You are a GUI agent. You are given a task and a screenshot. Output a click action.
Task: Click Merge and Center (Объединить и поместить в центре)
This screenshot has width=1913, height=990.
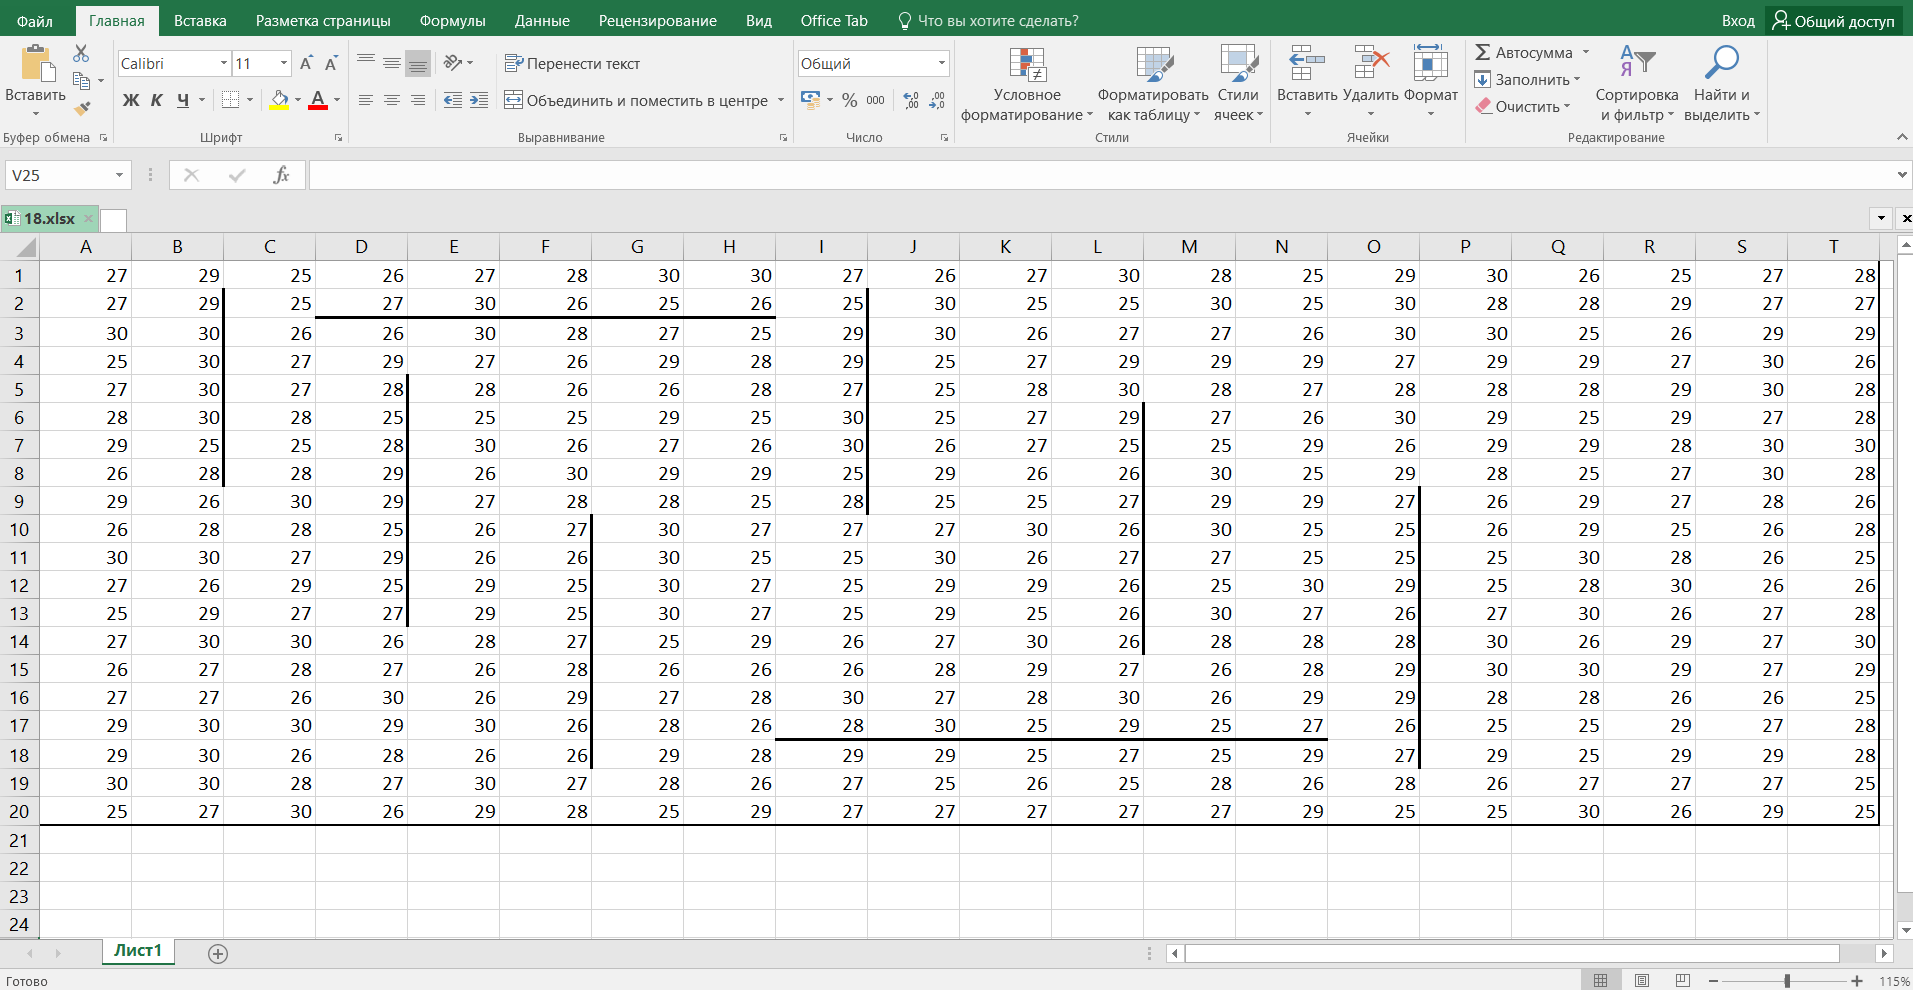(x=636, y=100)
